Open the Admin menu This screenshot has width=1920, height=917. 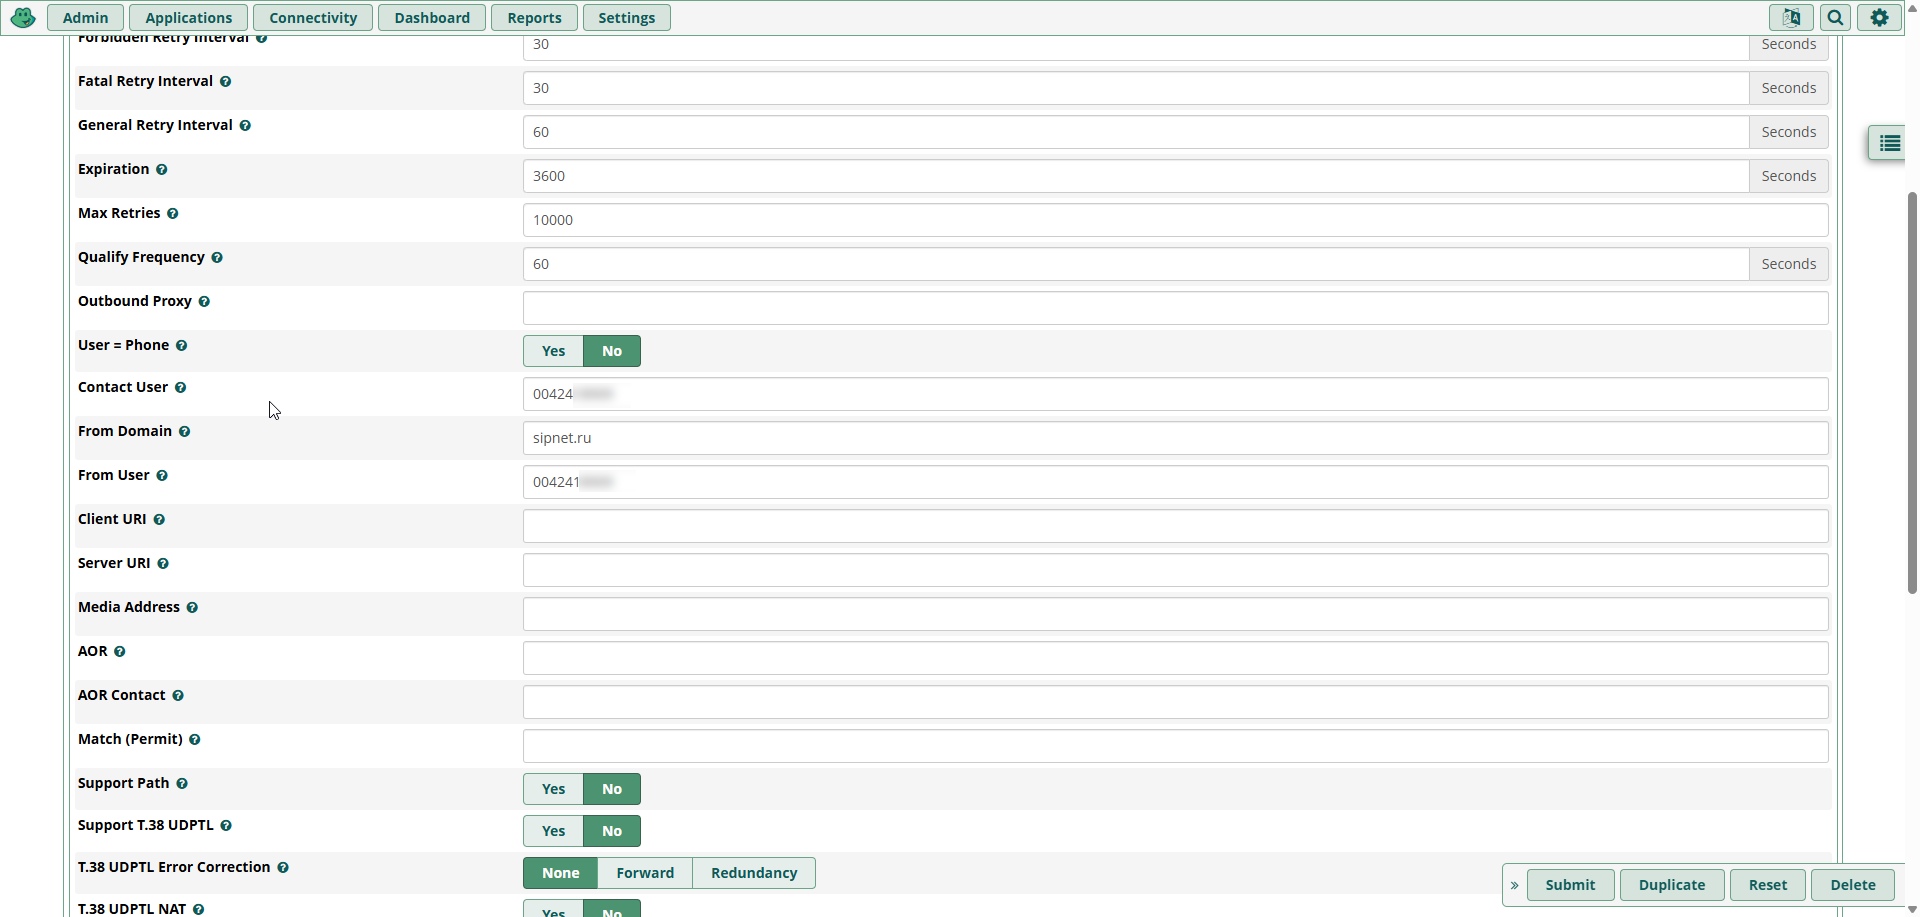[x=85, y=18]
